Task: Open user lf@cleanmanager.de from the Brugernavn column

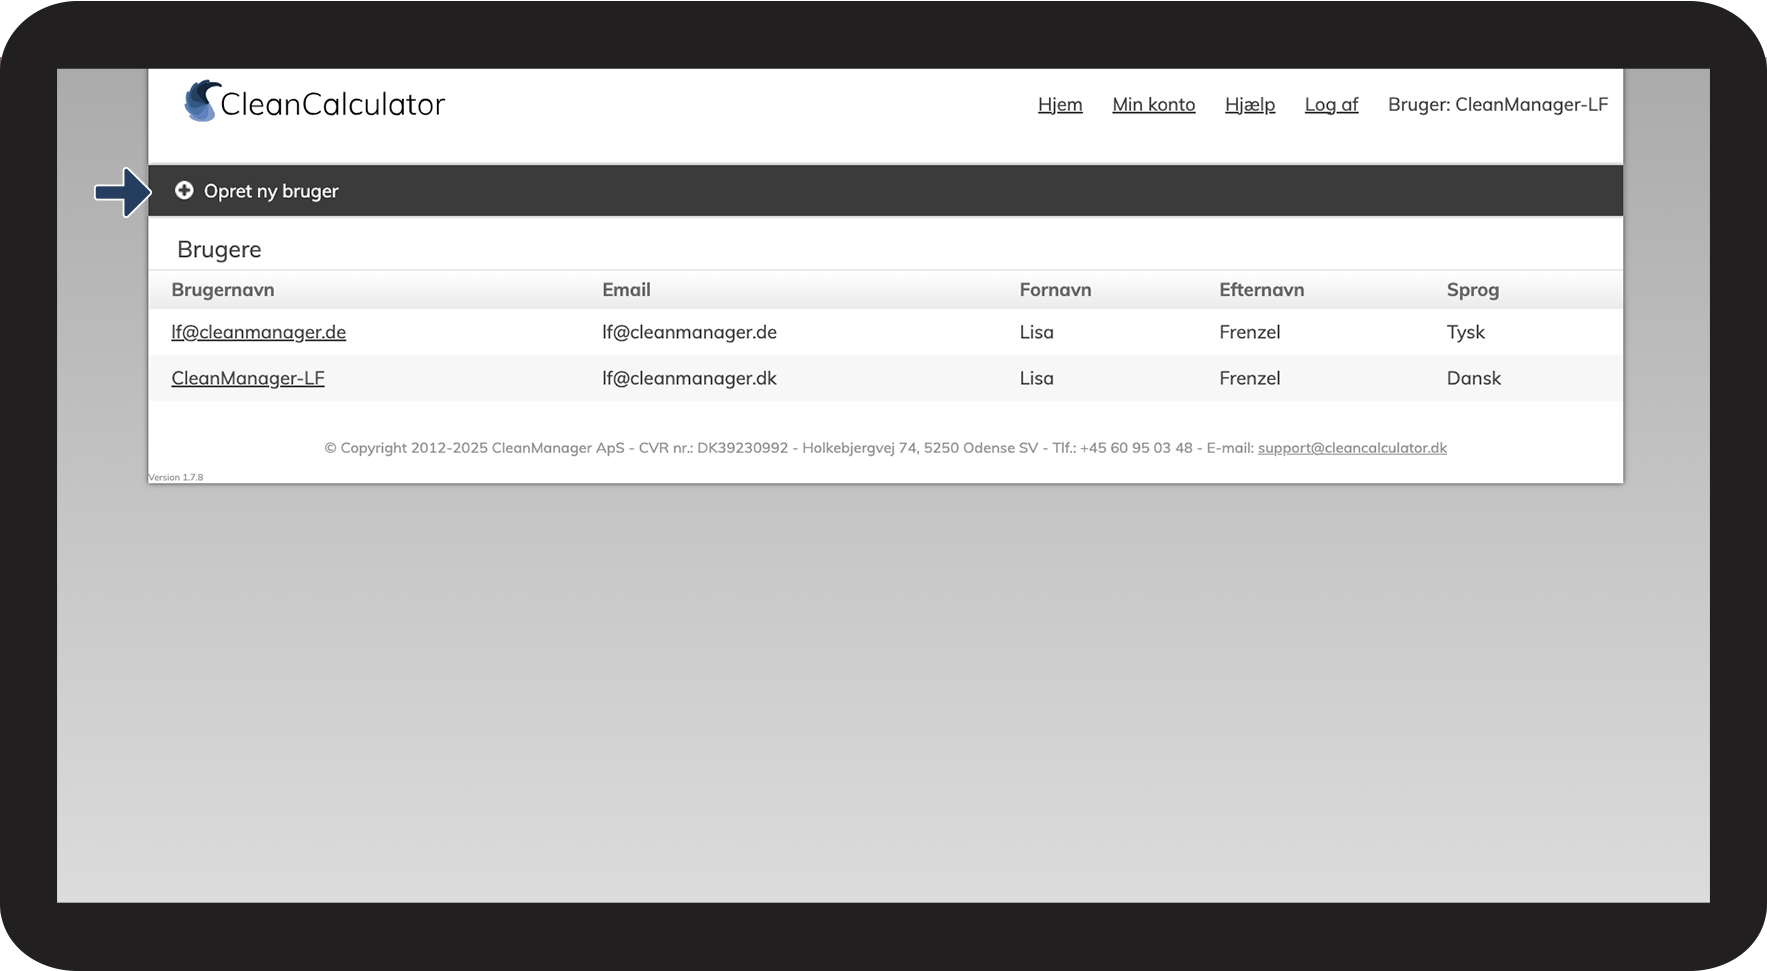Action: (x=258, y=332)
